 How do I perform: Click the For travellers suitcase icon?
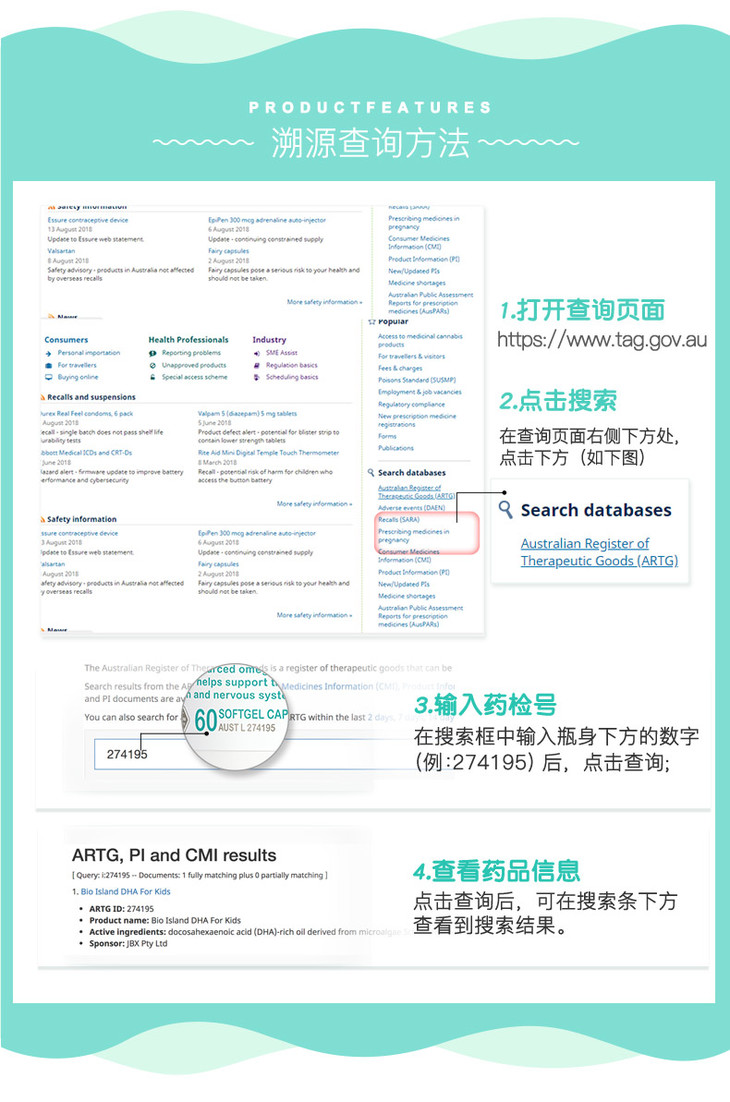[x=48, y=365]
